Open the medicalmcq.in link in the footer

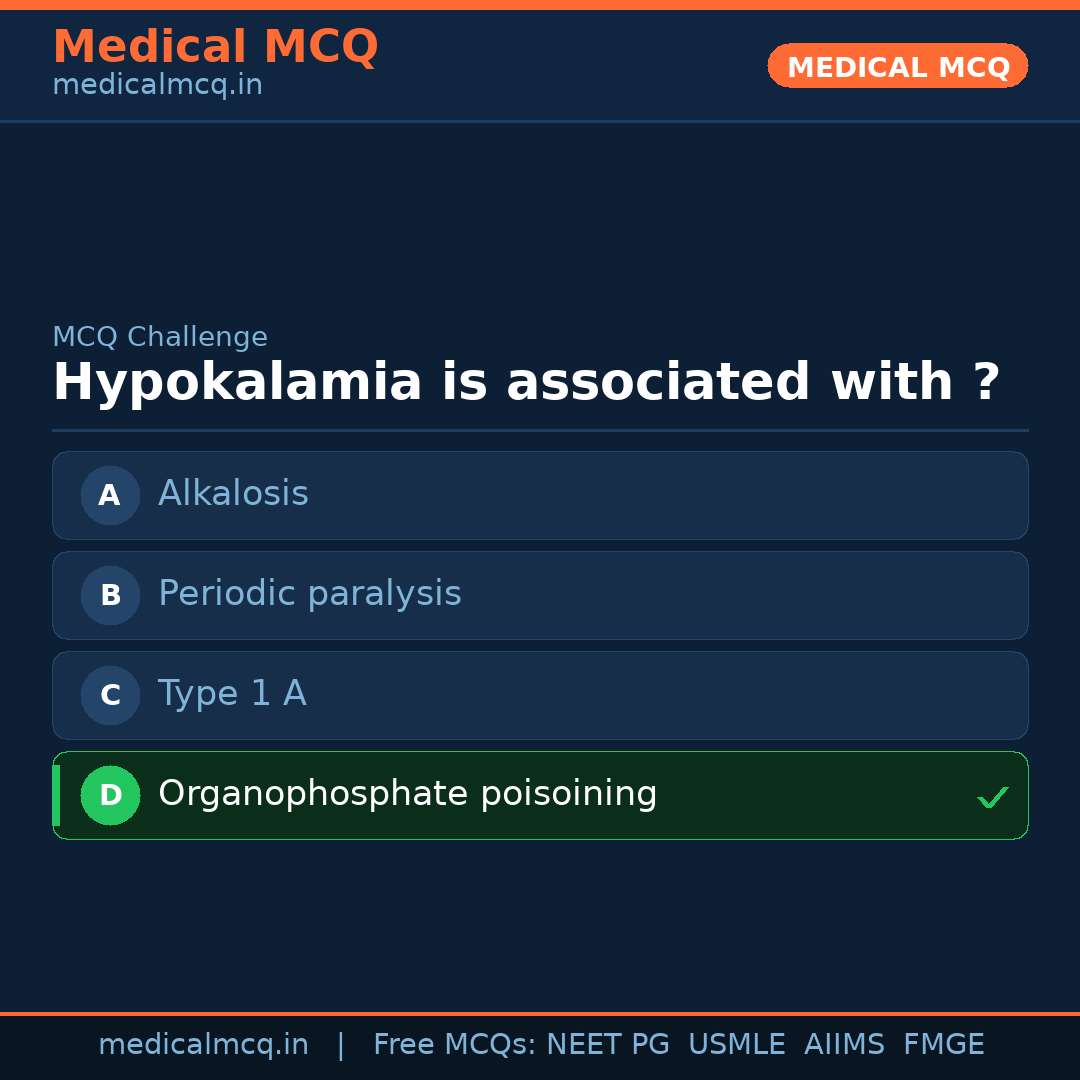203,1045
